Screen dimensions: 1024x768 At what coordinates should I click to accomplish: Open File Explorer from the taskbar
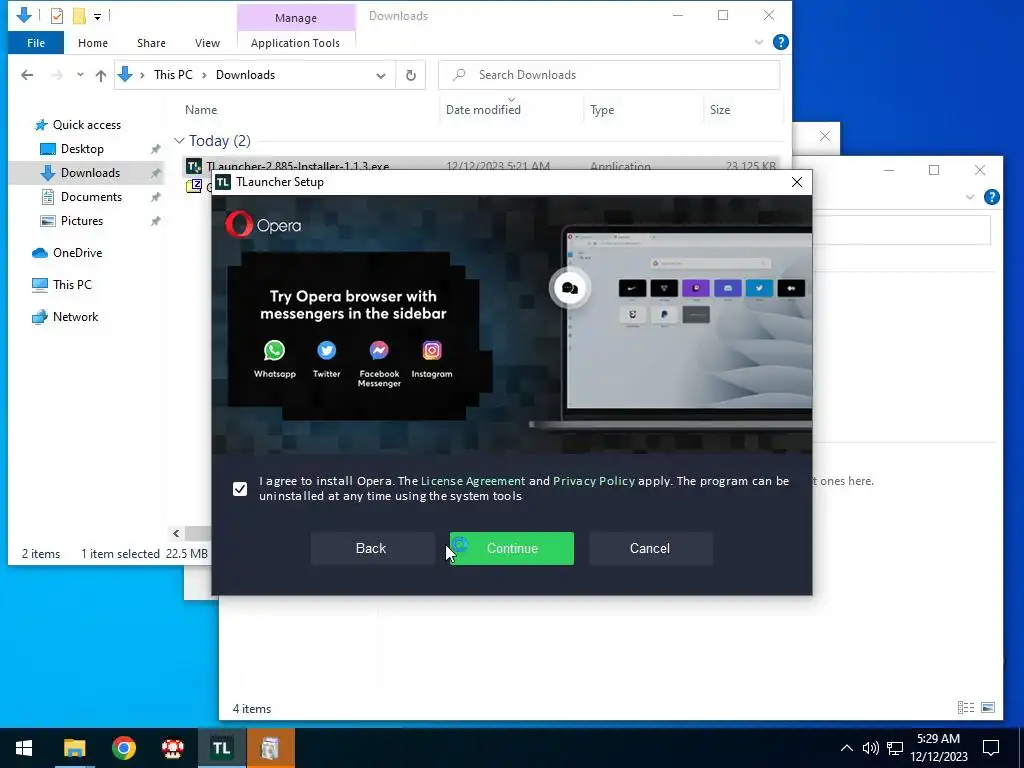74,748
